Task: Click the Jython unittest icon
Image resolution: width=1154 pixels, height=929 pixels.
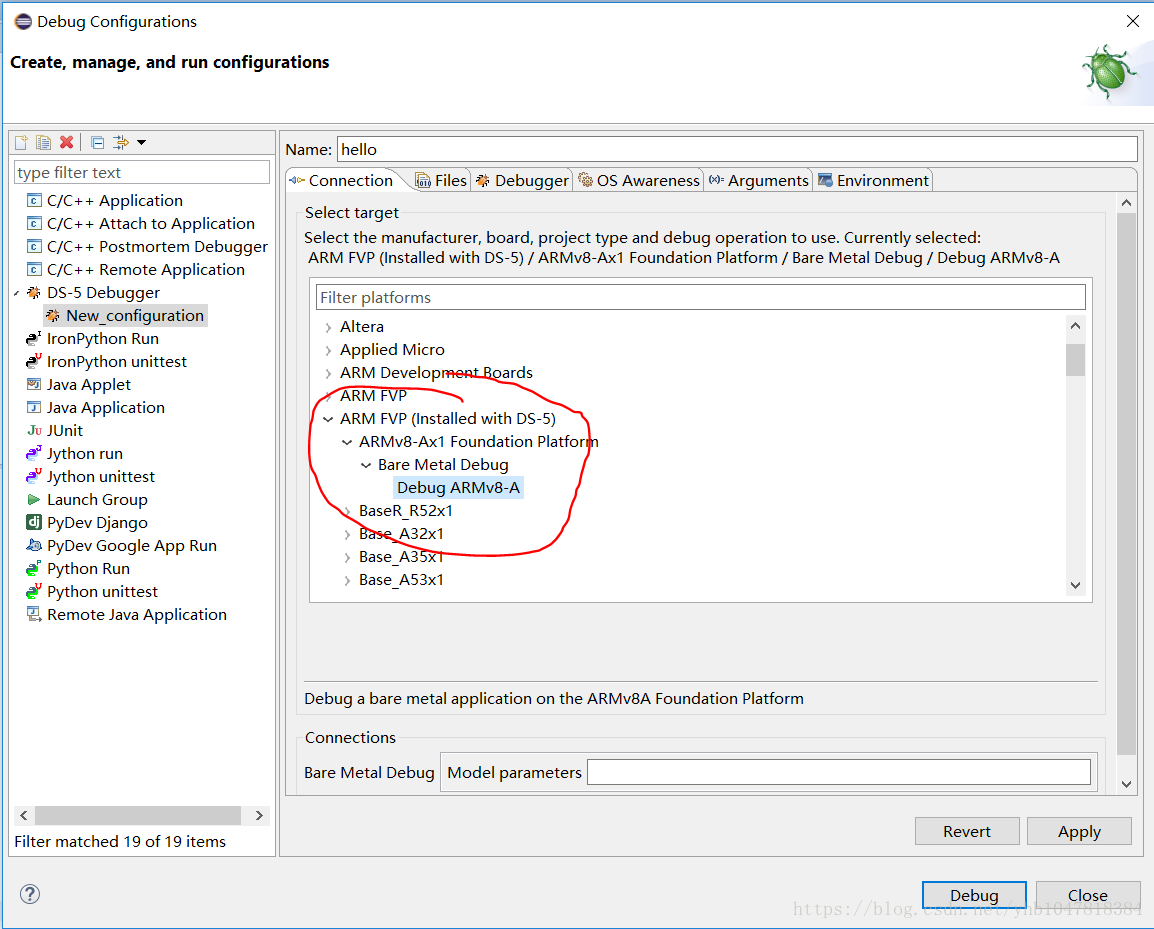Action: [34, 476]
